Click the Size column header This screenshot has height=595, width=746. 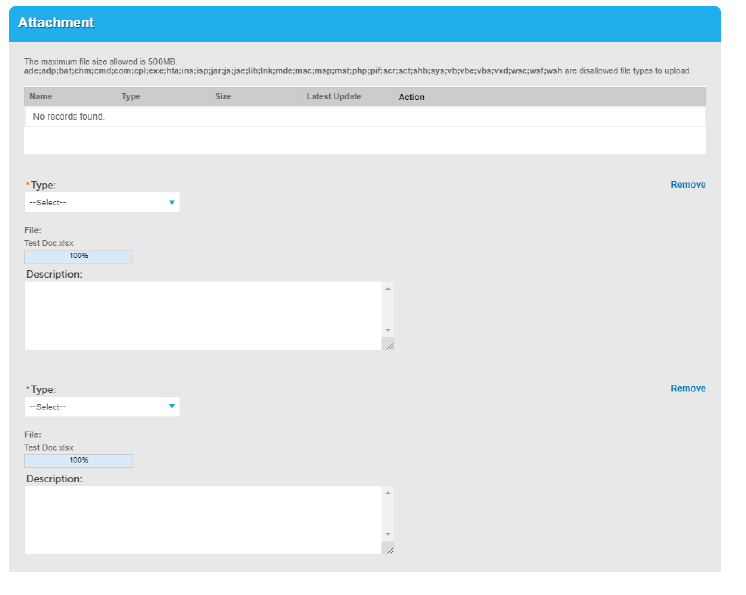(224, 97)
